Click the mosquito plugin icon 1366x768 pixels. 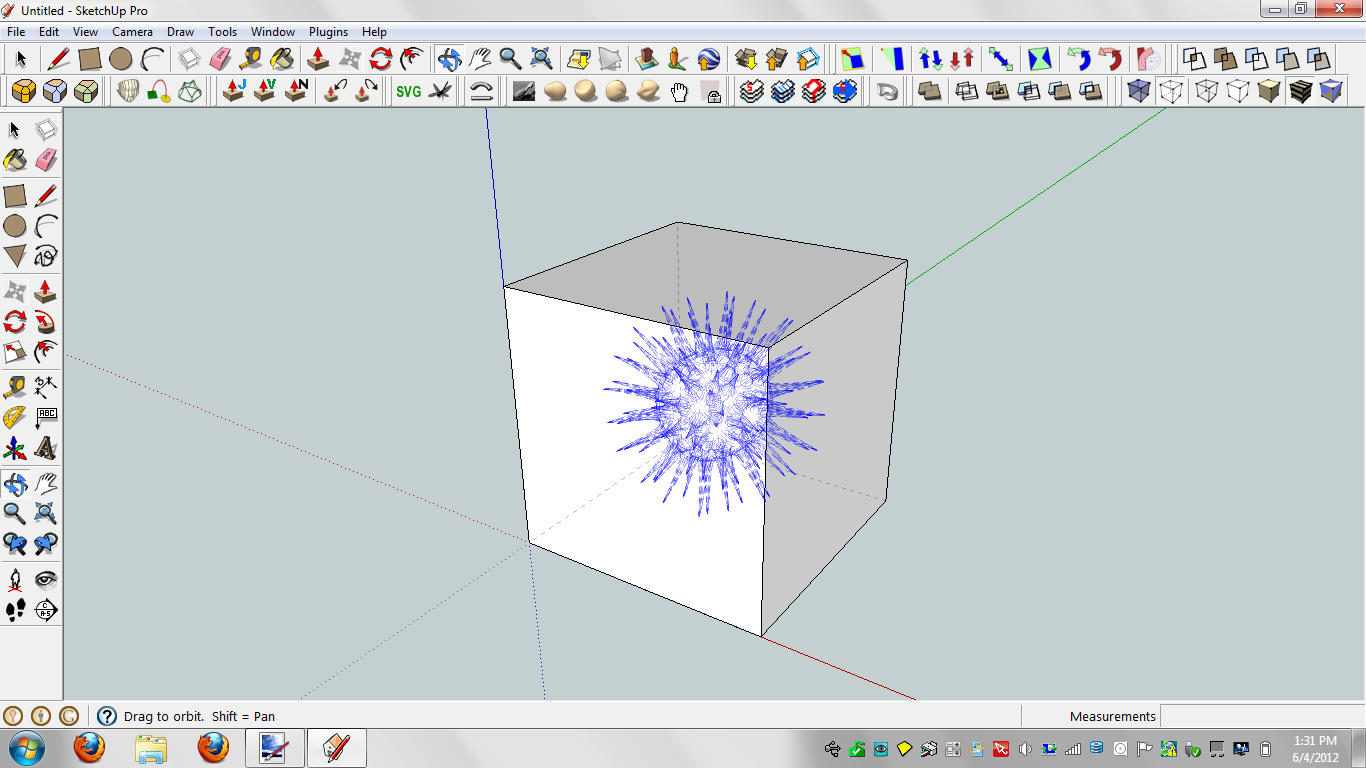441,91
